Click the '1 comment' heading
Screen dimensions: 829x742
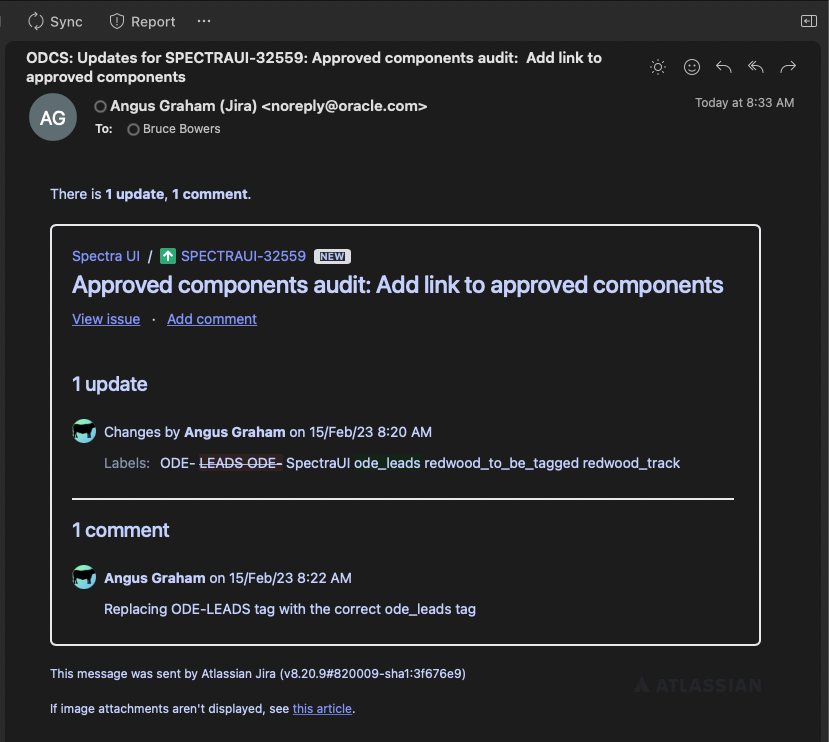coord(121,530)
